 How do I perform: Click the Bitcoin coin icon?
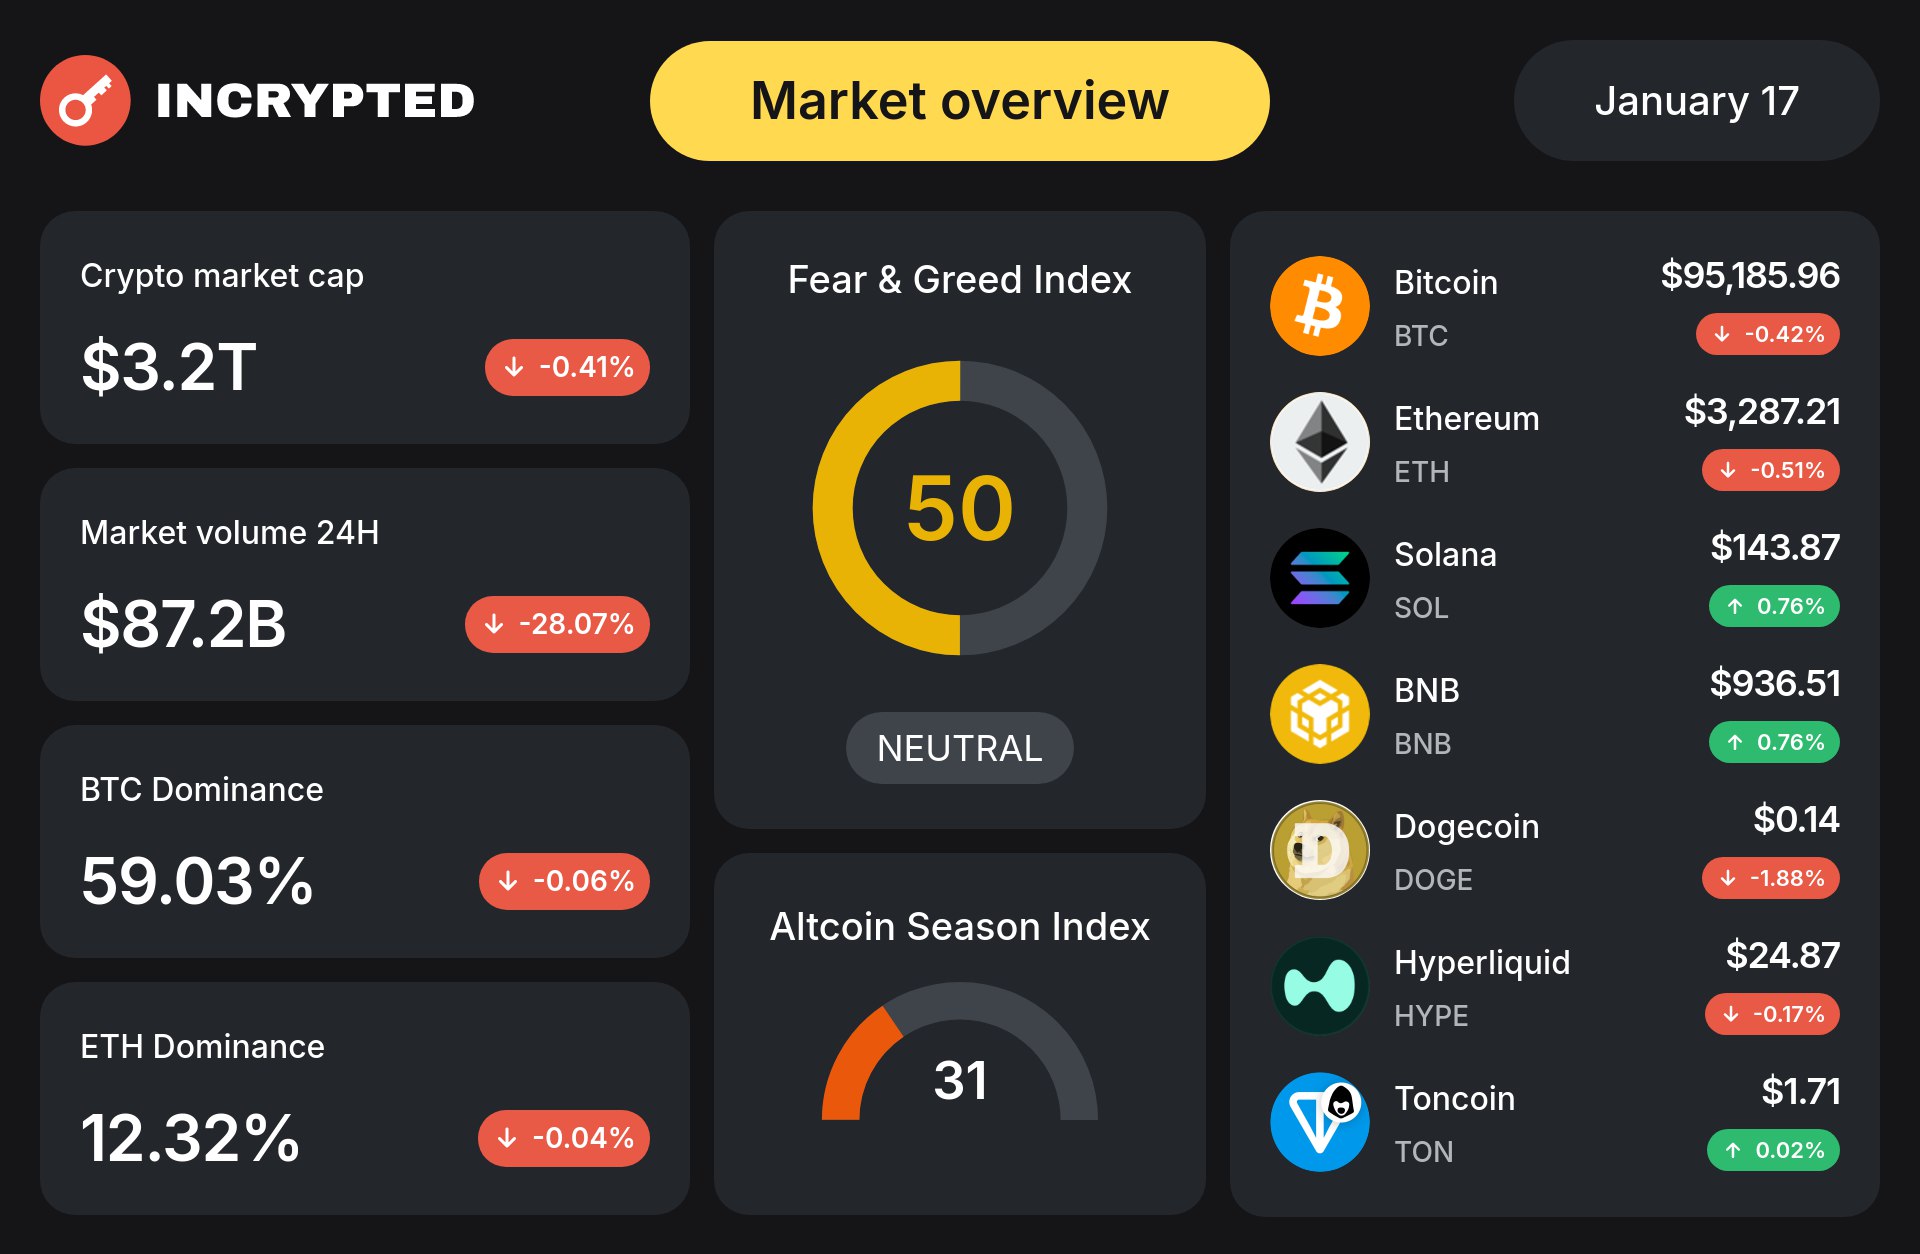pos(1319,306)
